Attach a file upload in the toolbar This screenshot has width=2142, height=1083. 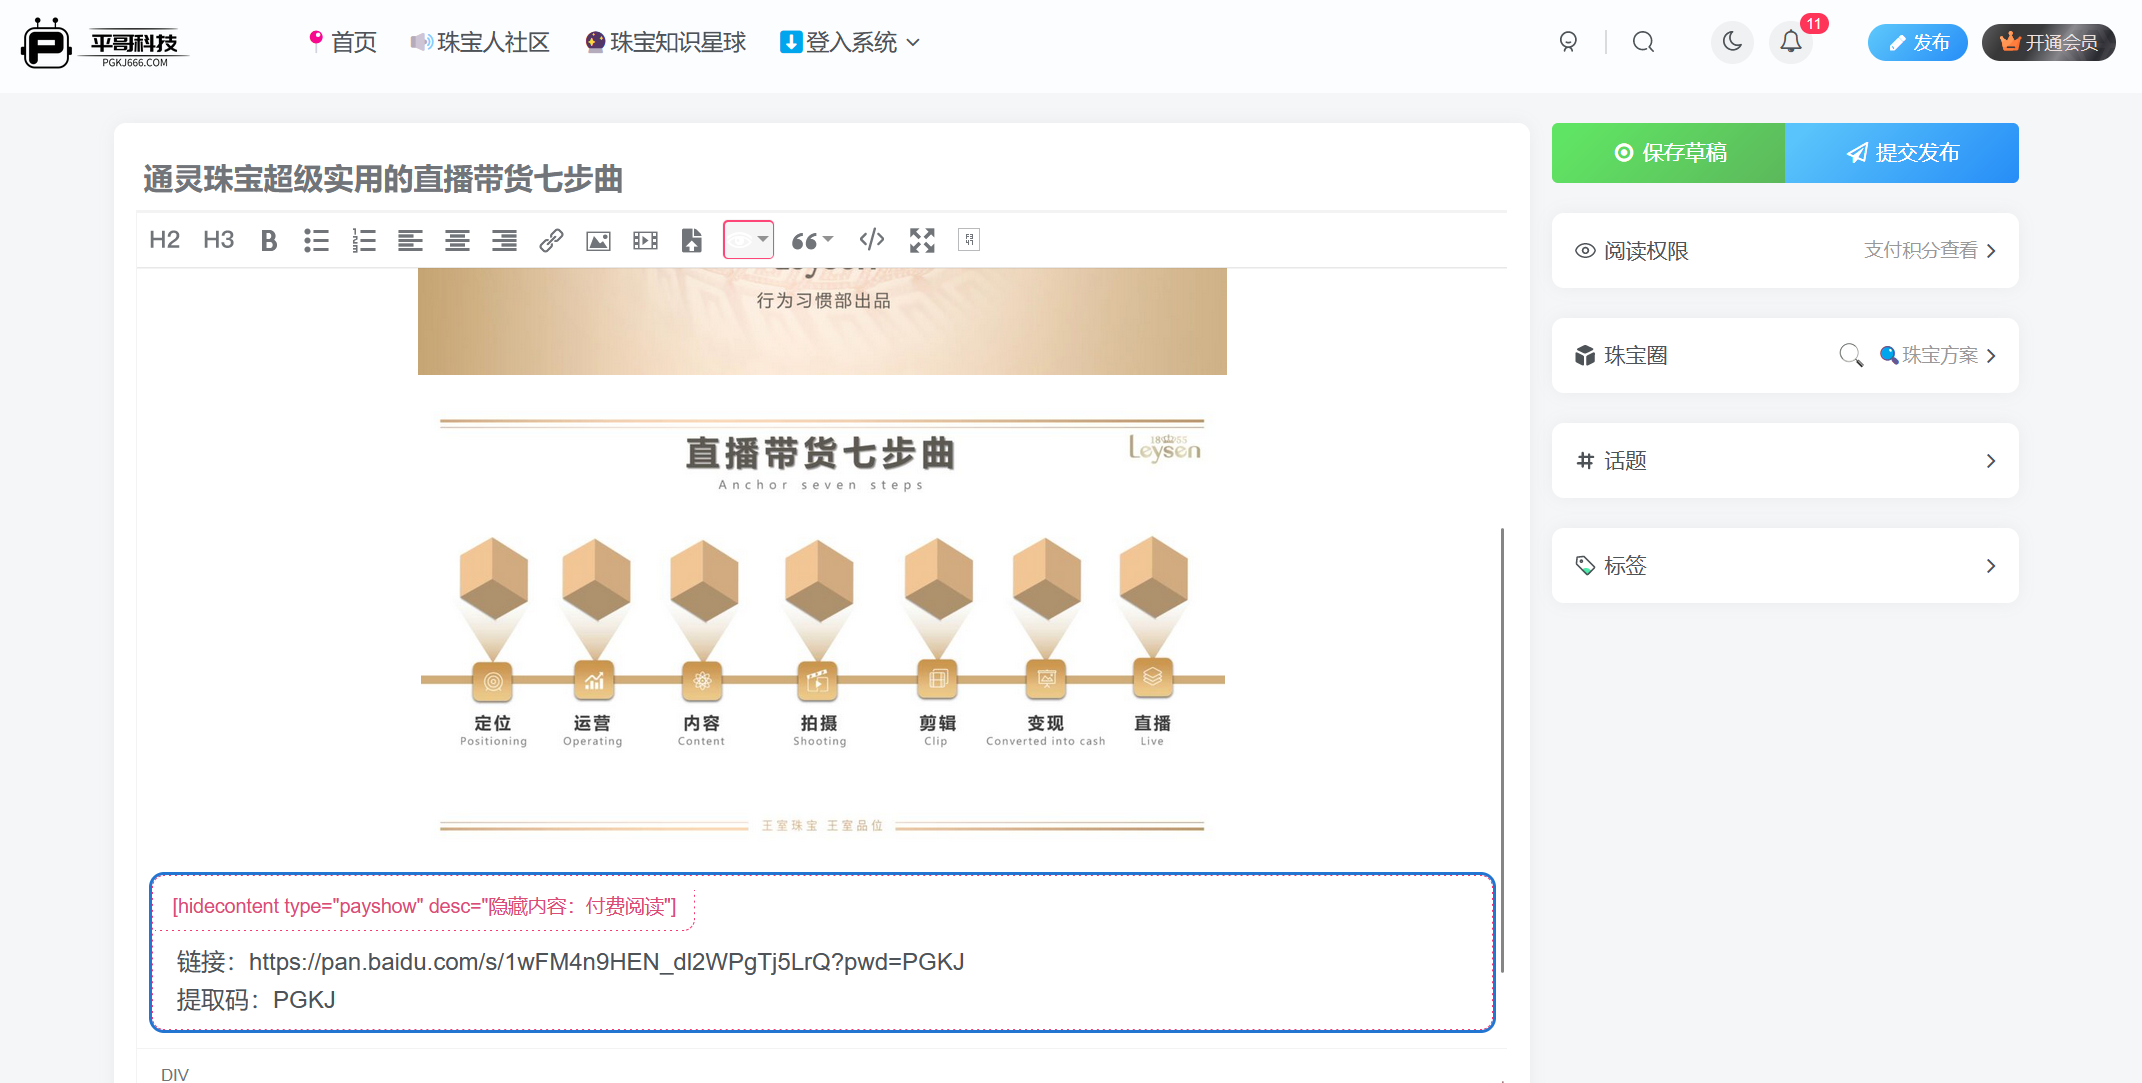point(691,240)
